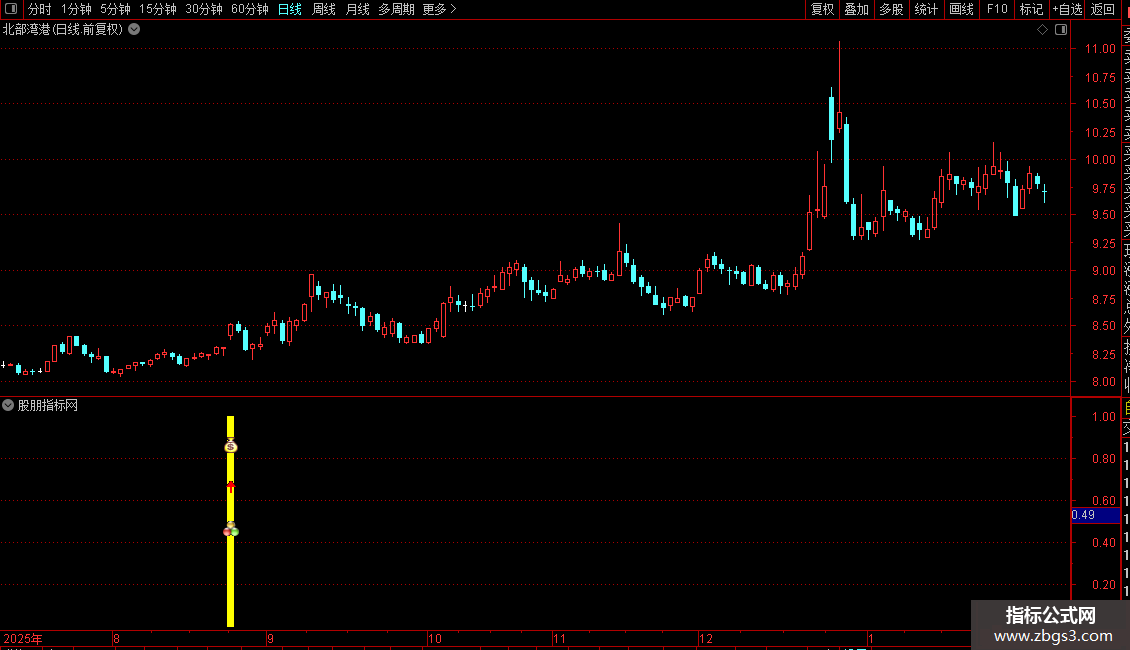This screenshot has height=650, width=1130.
Task: Open dropdown beside 北部湾港 chart title
Action: (x=134, y=30)
